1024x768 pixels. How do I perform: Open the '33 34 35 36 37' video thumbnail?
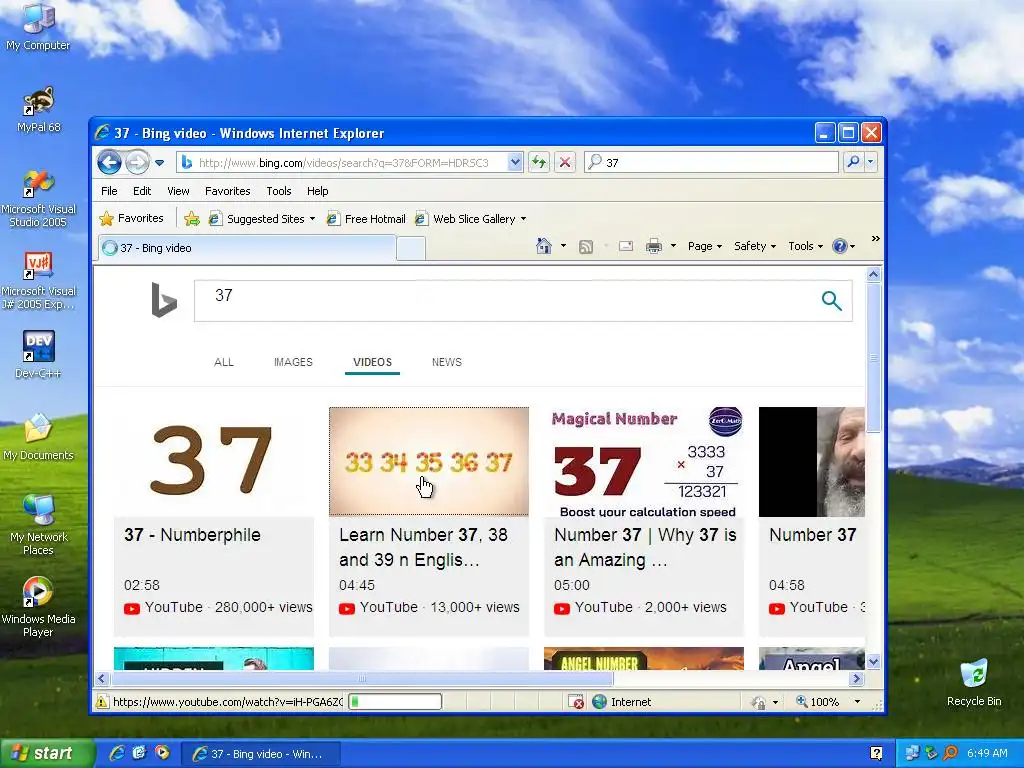click(429, 462)
